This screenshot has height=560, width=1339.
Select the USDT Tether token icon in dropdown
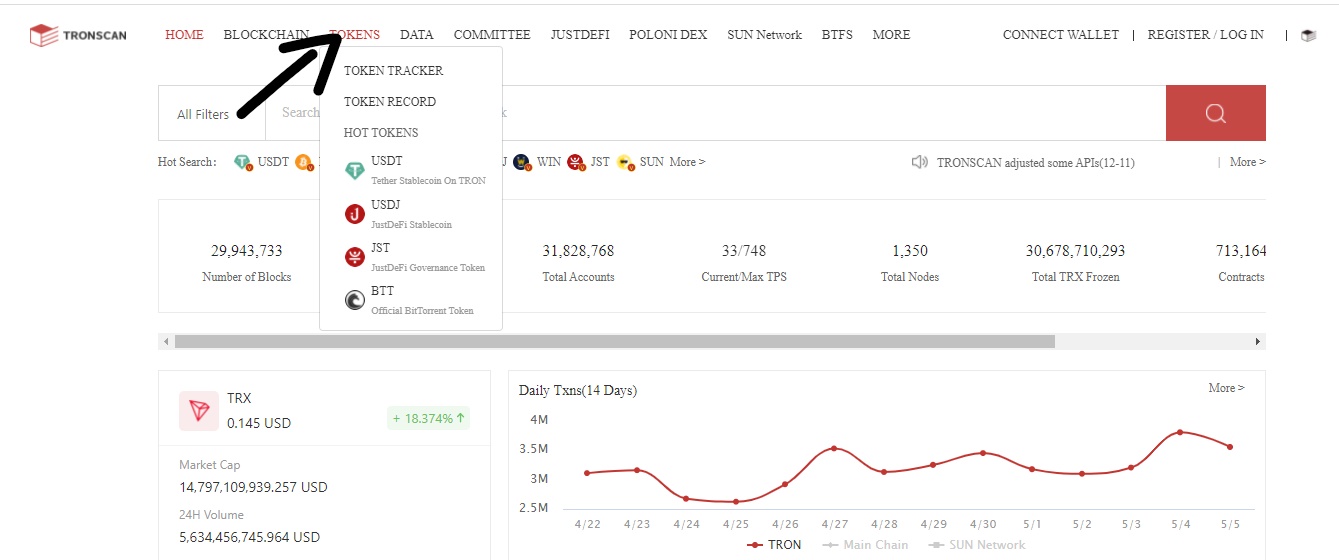(x=355, y=172)
